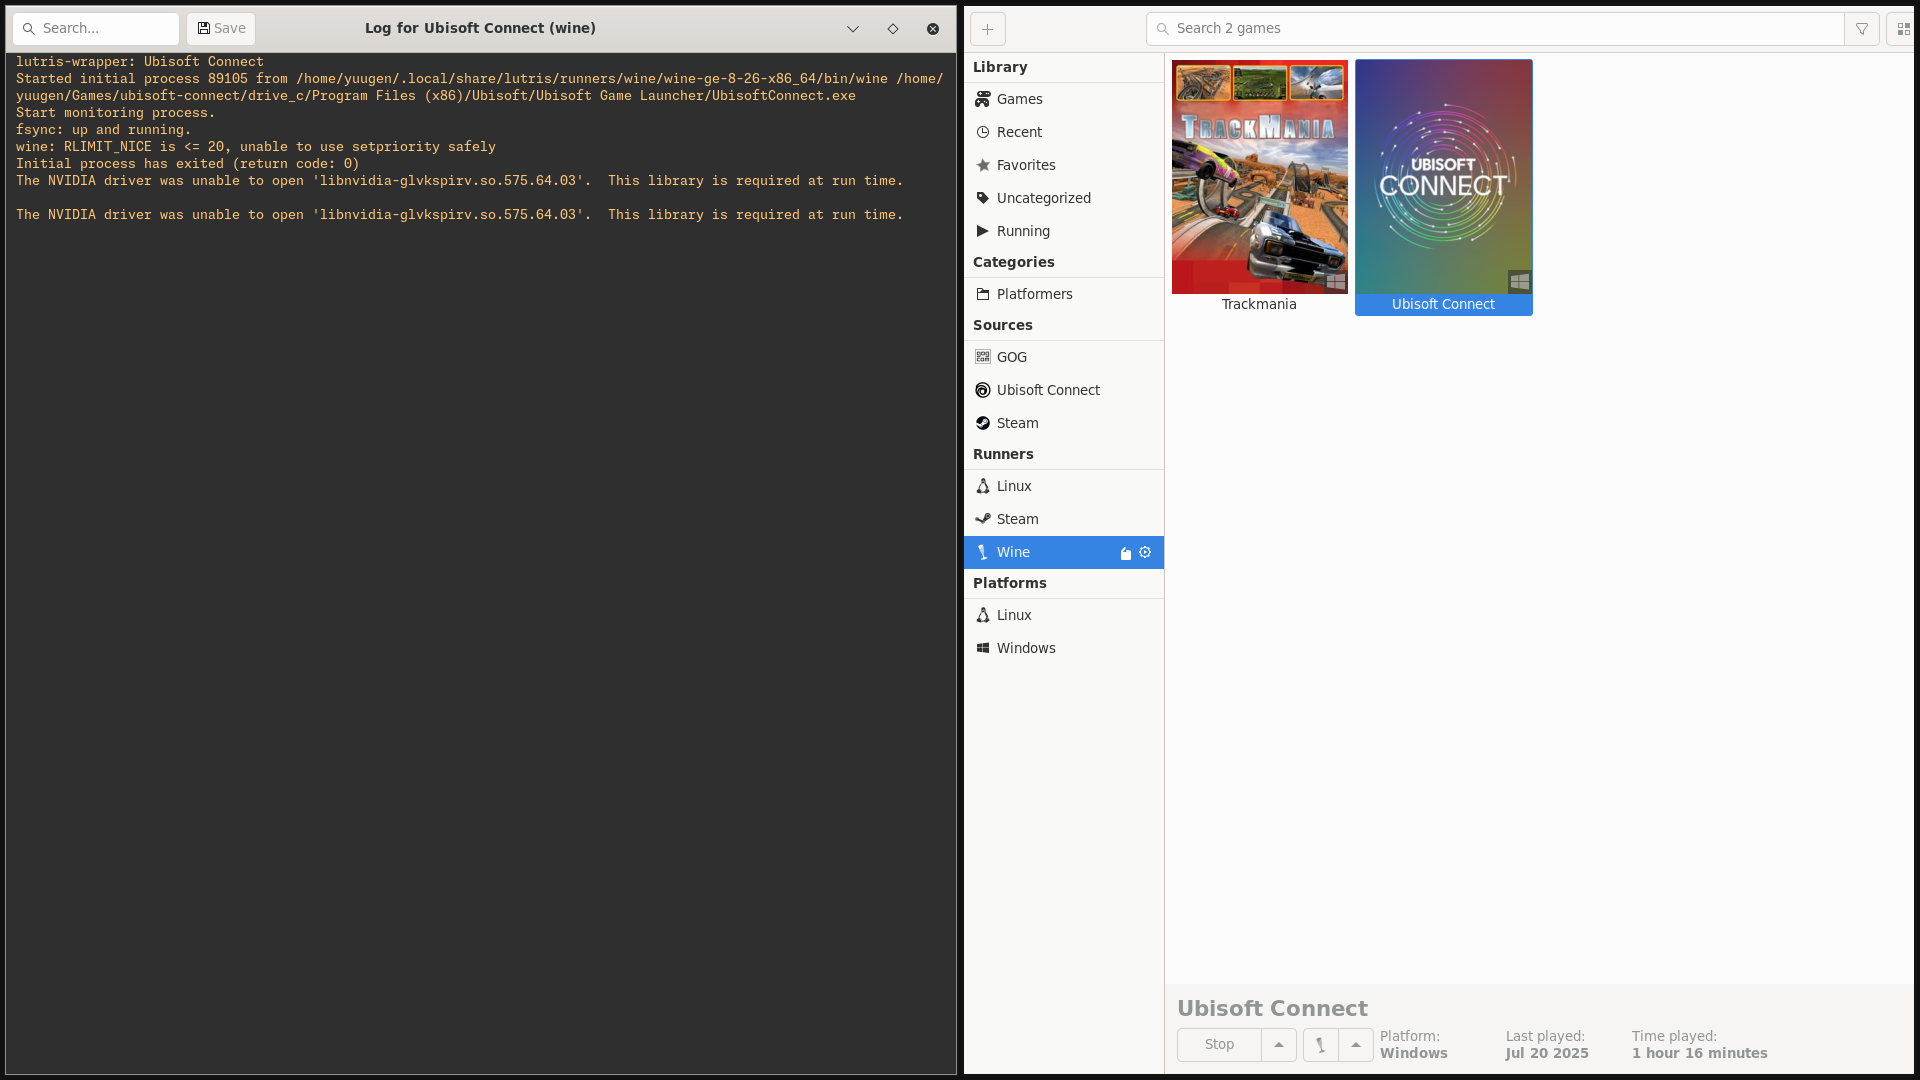Expand the arrow next to the Stop button
This screenshot has height=1080, width=1920.
[x=1278, y=1045]
